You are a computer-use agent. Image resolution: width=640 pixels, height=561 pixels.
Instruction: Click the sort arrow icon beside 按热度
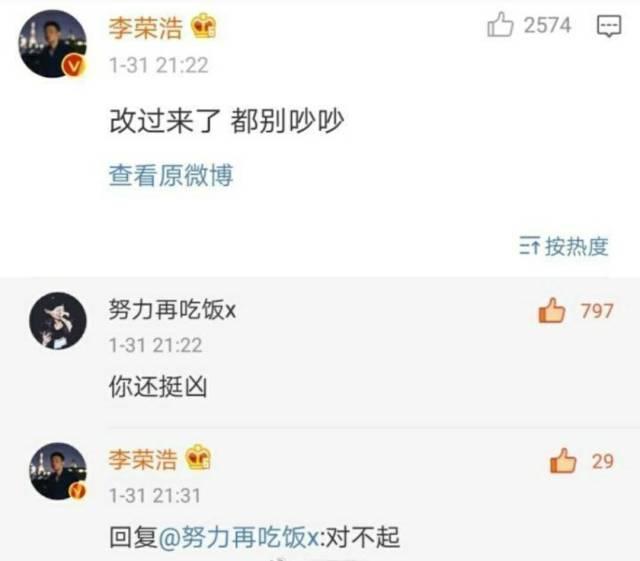click(530, 246)
